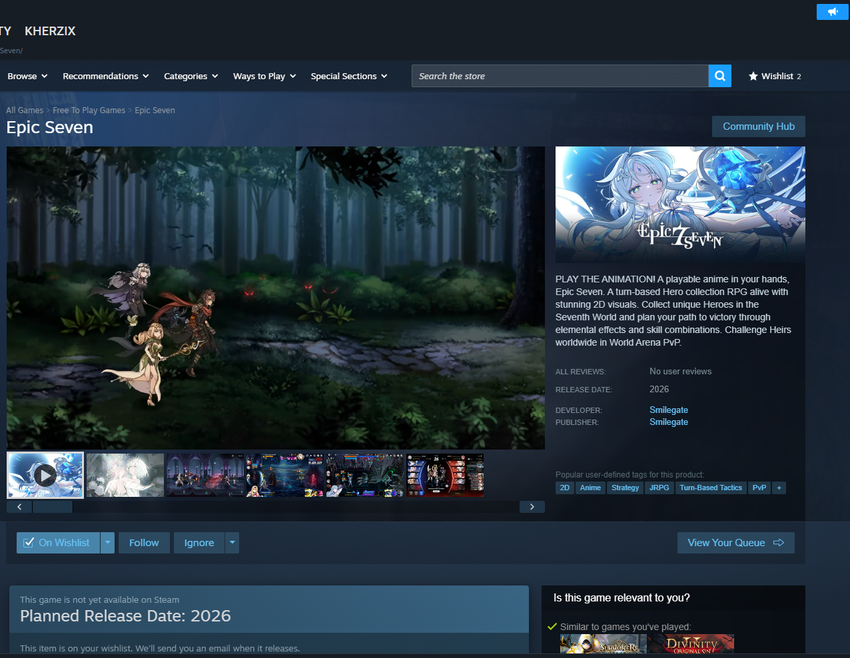Select the fifth battle screenshot thumbnail
The width and height of the screenshot is (850, 658).
tap(365, 475)
